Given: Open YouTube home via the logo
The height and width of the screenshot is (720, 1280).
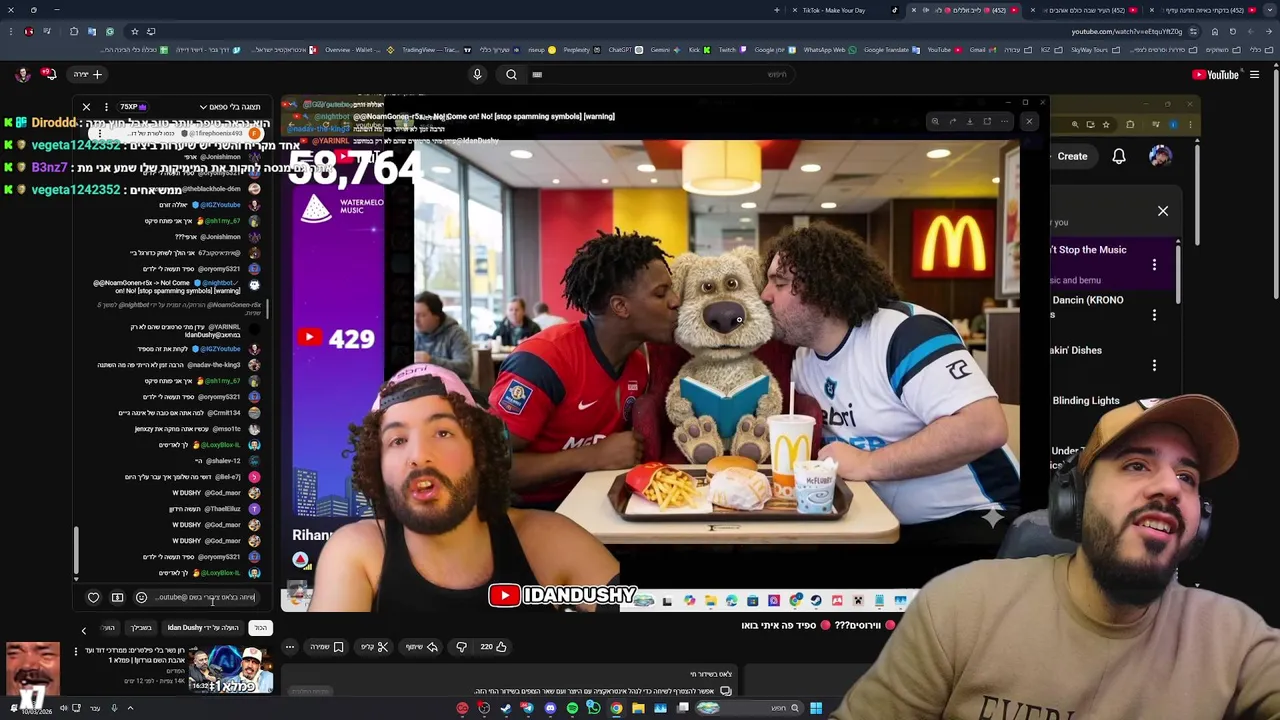Looking at the screenshot, I should click(x=1215, y=74).
